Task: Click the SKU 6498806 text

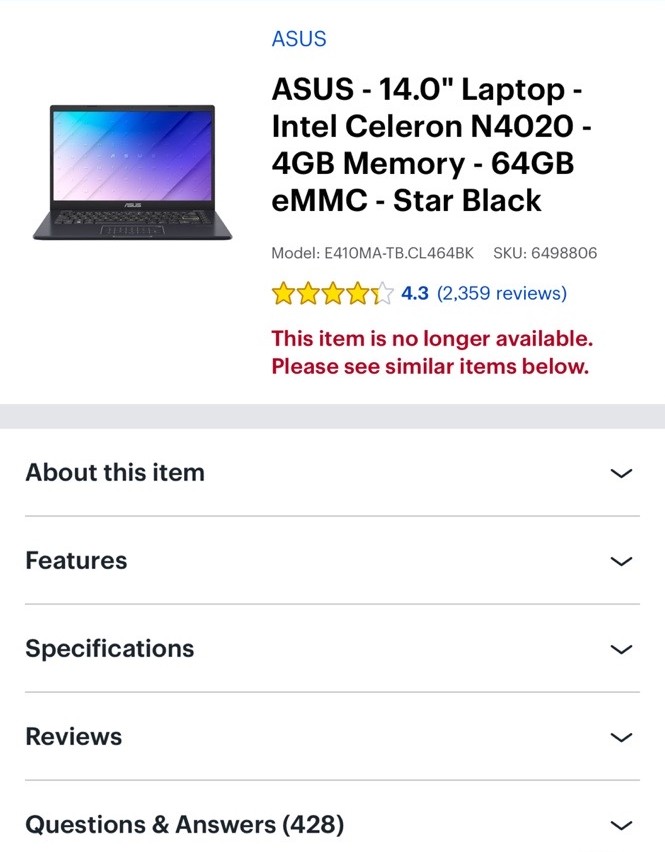Action: [x=544, y=253]
